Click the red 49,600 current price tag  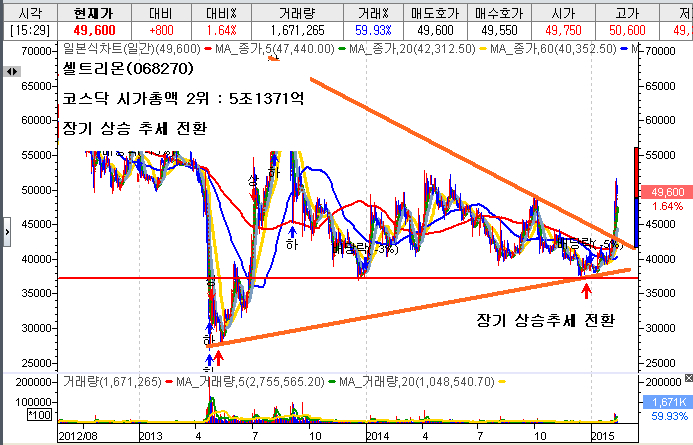click(666, 192)
